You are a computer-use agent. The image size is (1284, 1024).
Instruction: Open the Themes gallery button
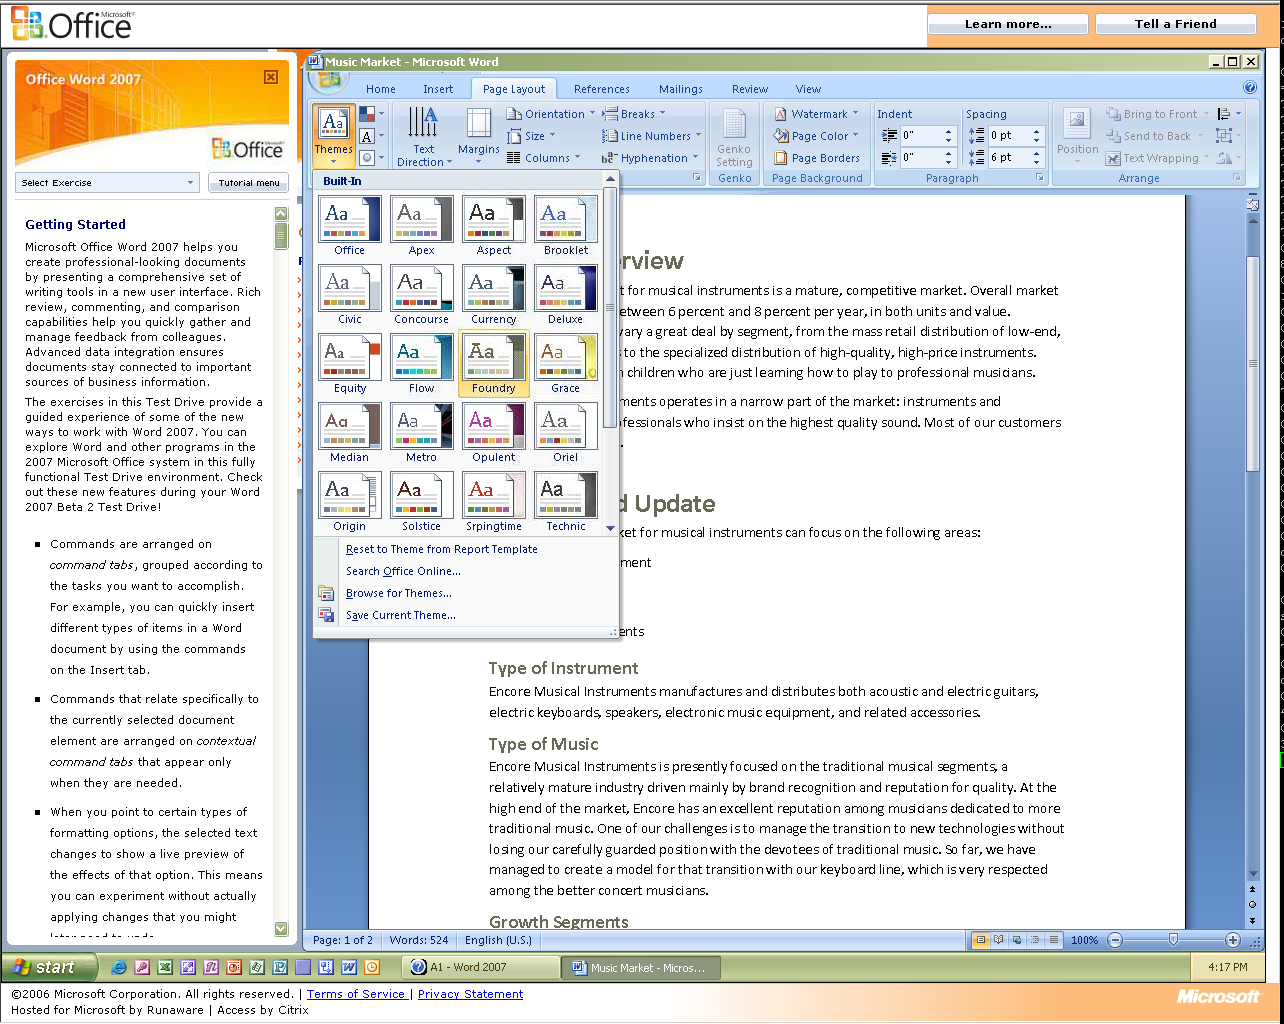(x=334, y=136)
